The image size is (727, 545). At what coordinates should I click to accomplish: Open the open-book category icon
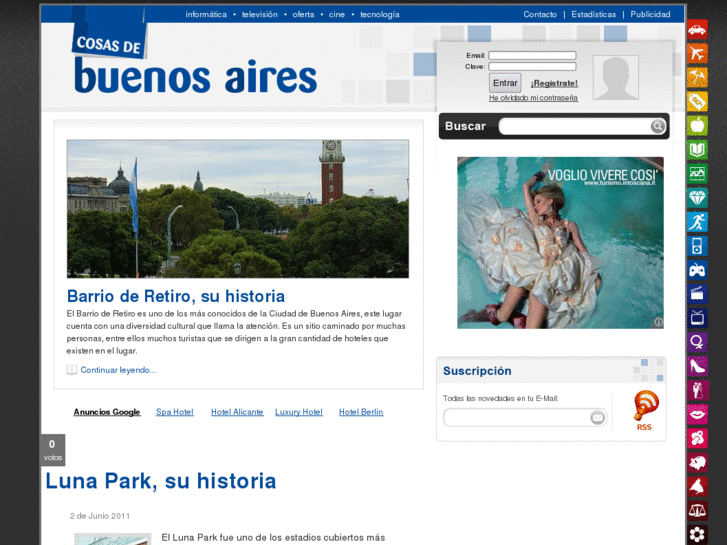point(697,150)
